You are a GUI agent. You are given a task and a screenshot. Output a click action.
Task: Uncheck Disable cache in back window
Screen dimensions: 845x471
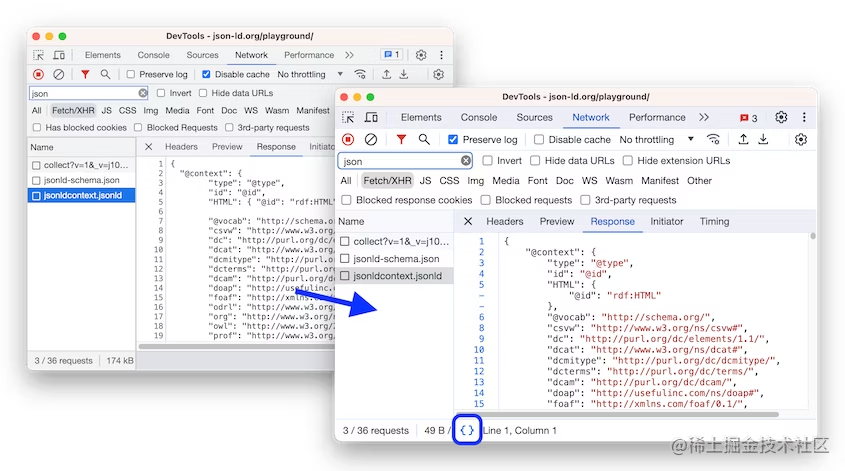pyautogui.click(x=206, y=74)
